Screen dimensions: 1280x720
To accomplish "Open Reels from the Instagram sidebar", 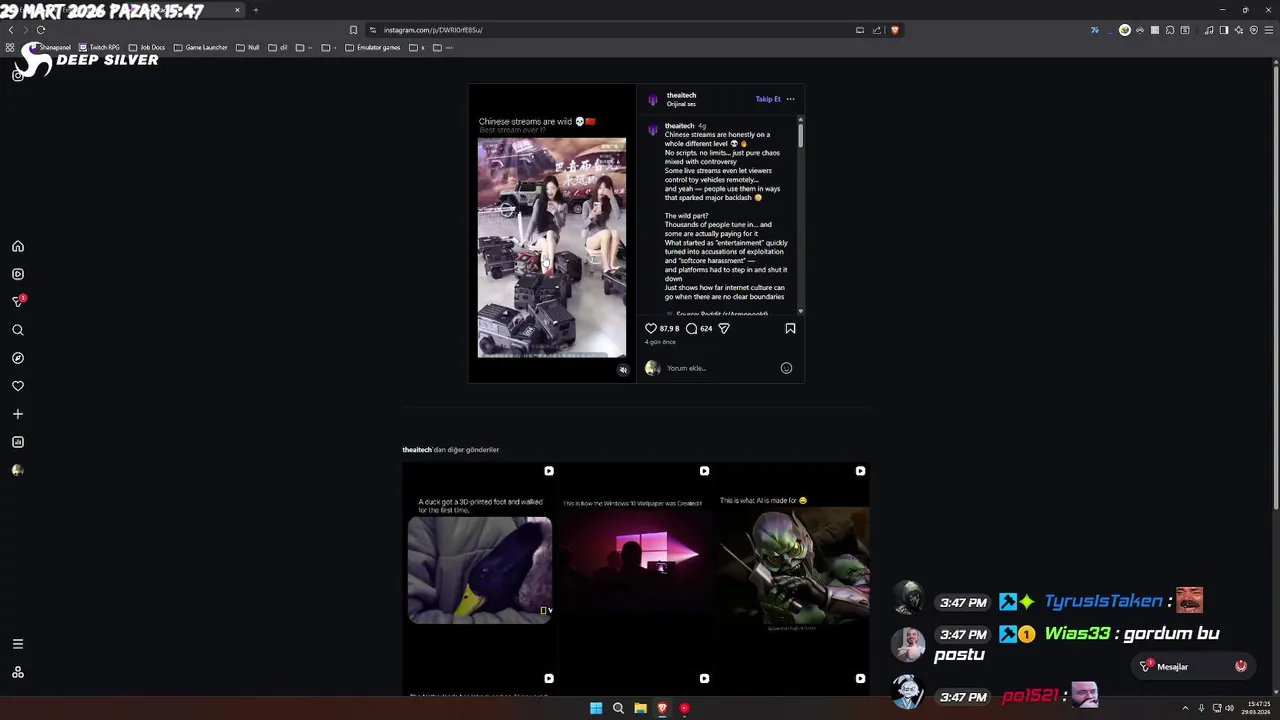I will pos(17,274).
